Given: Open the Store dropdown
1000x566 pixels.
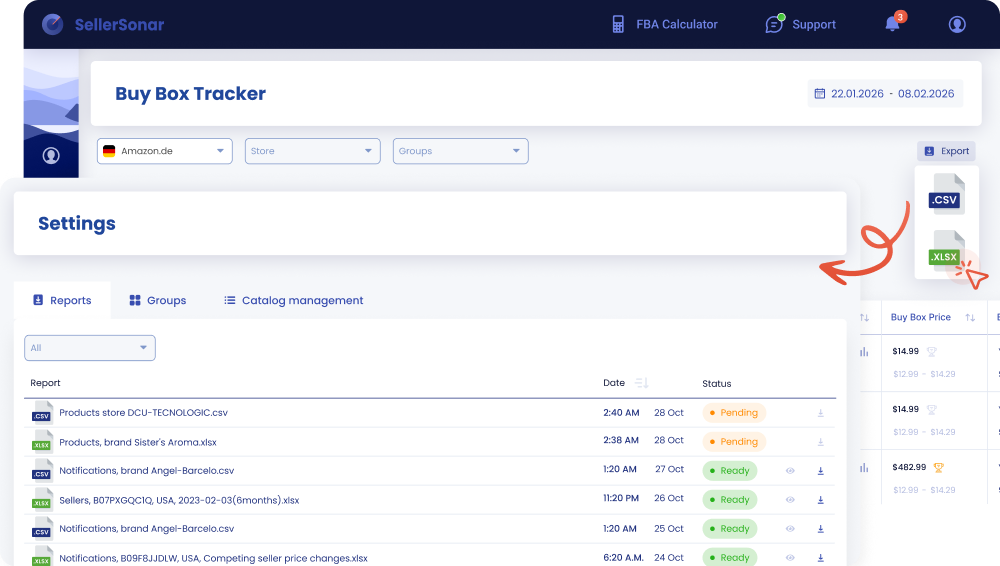Looking at the screenshot, I should click(312, 151).
